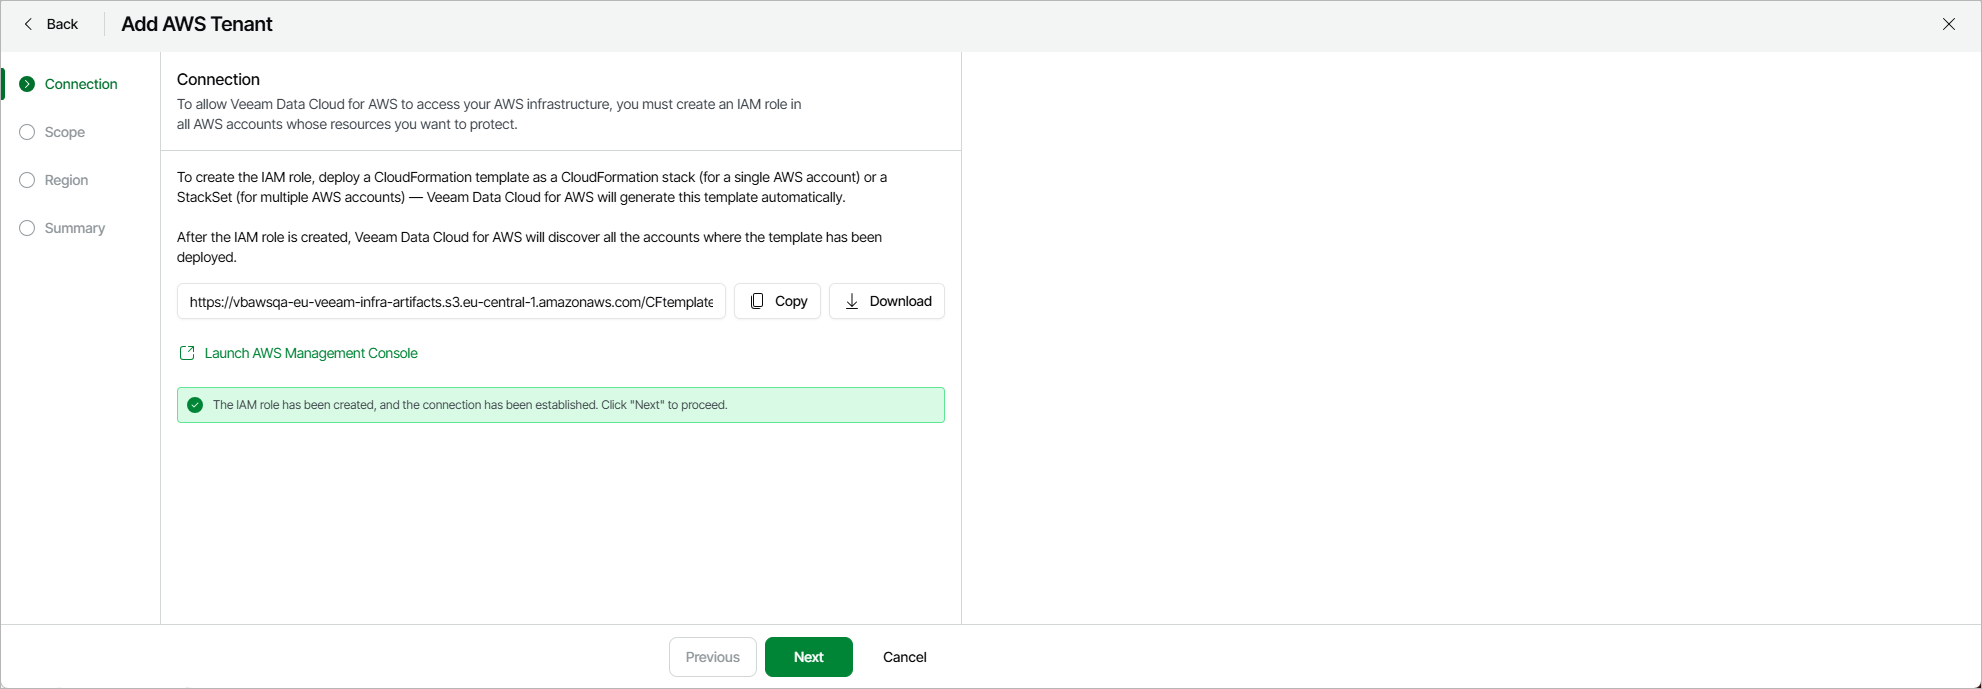The width and height of the screenshot is (1982, 689).
Task: Proceed with the green Next button
Action: (808, 657)
